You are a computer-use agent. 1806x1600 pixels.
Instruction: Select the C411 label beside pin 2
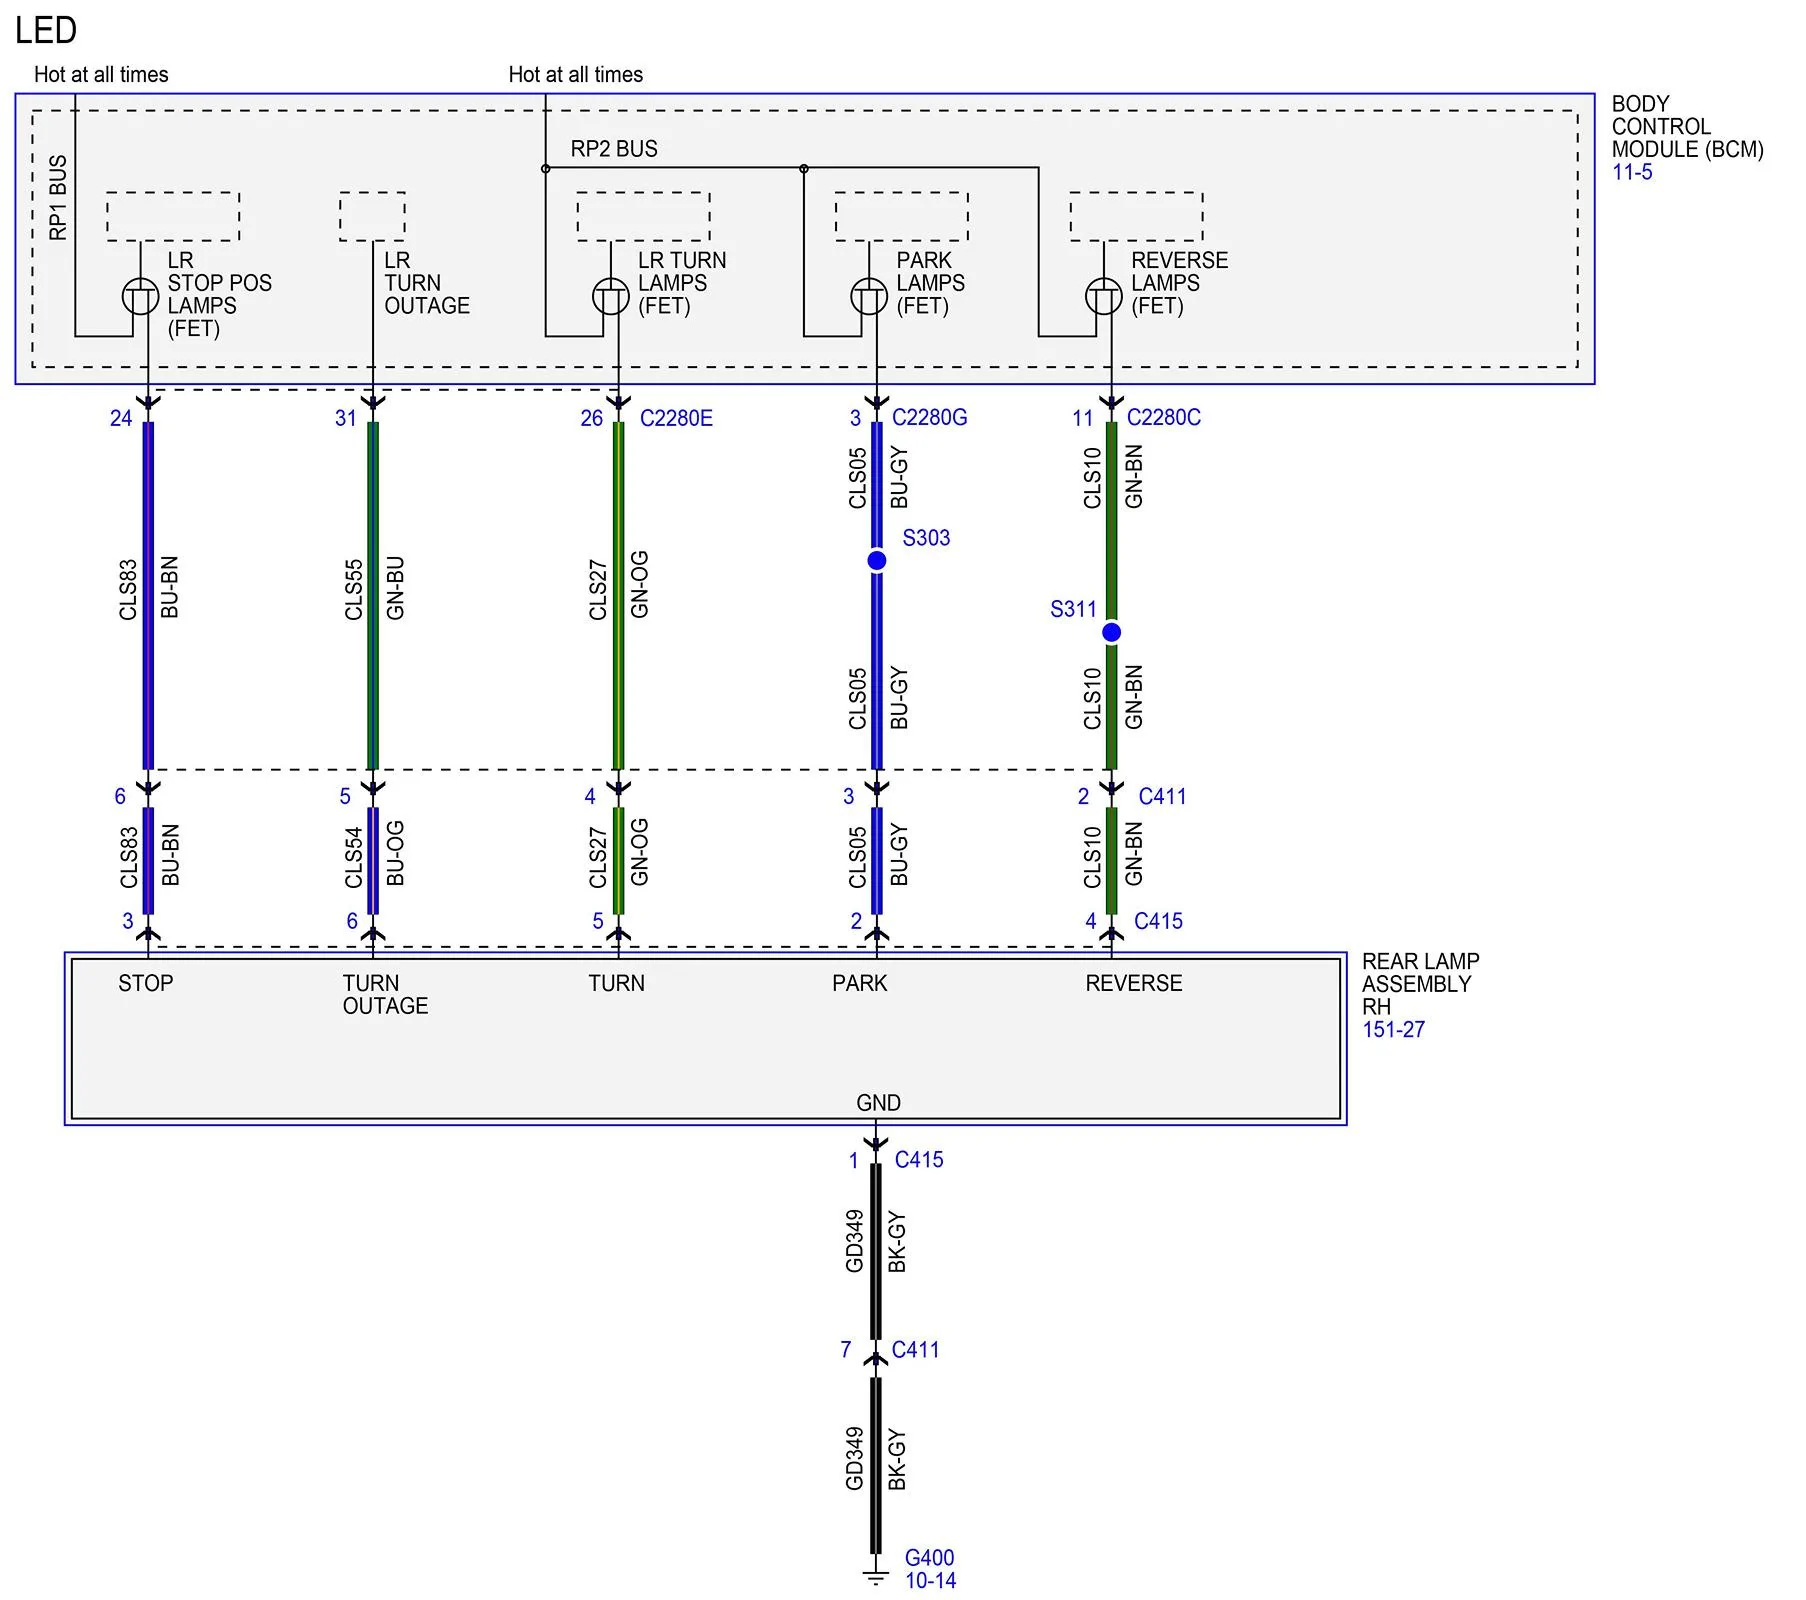click(x=1162, y=797)
